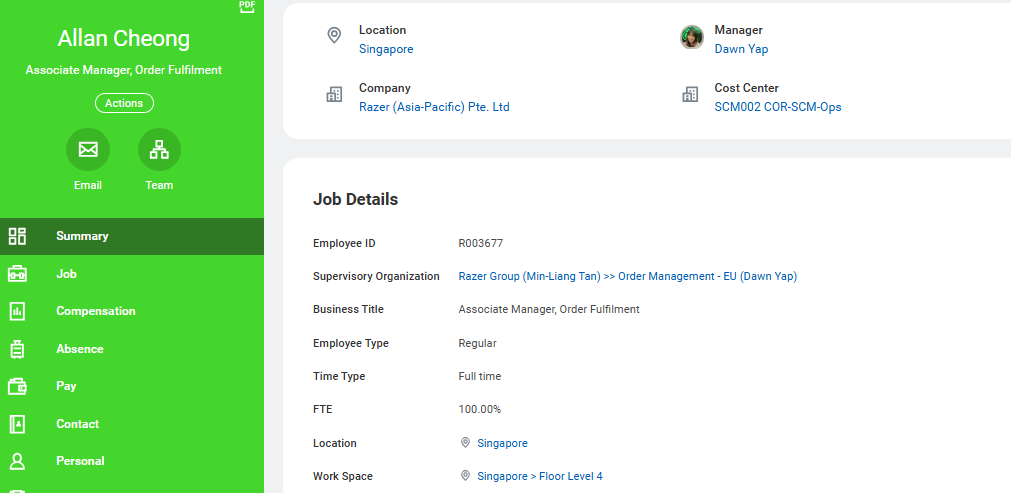Click the Company label in header card

pyautogui.click(x=385, y=88)
